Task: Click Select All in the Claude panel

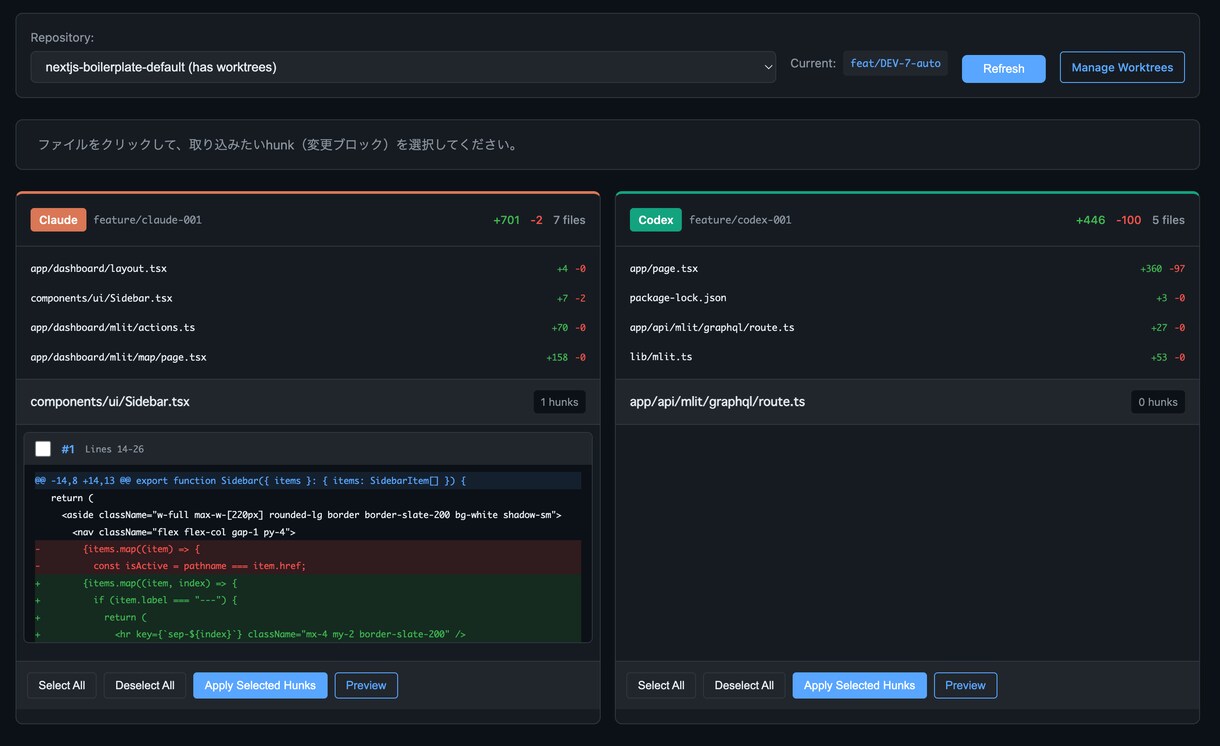Action: (62, 685)
